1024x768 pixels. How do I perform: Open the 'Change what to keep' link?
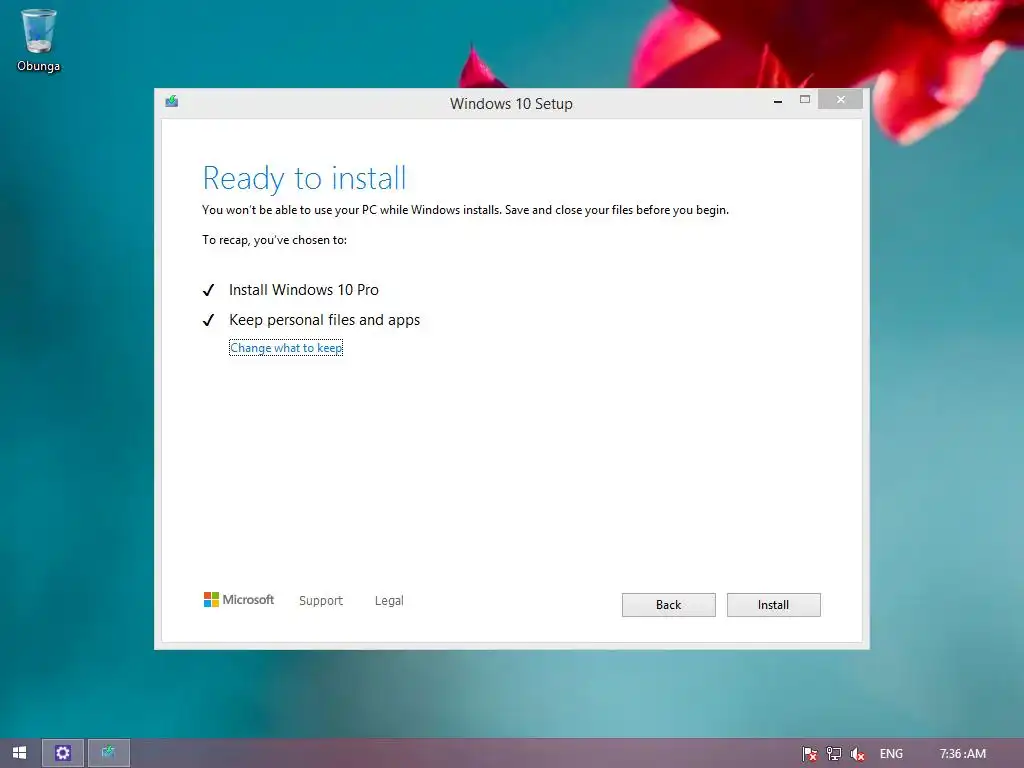tap(286, 348)
